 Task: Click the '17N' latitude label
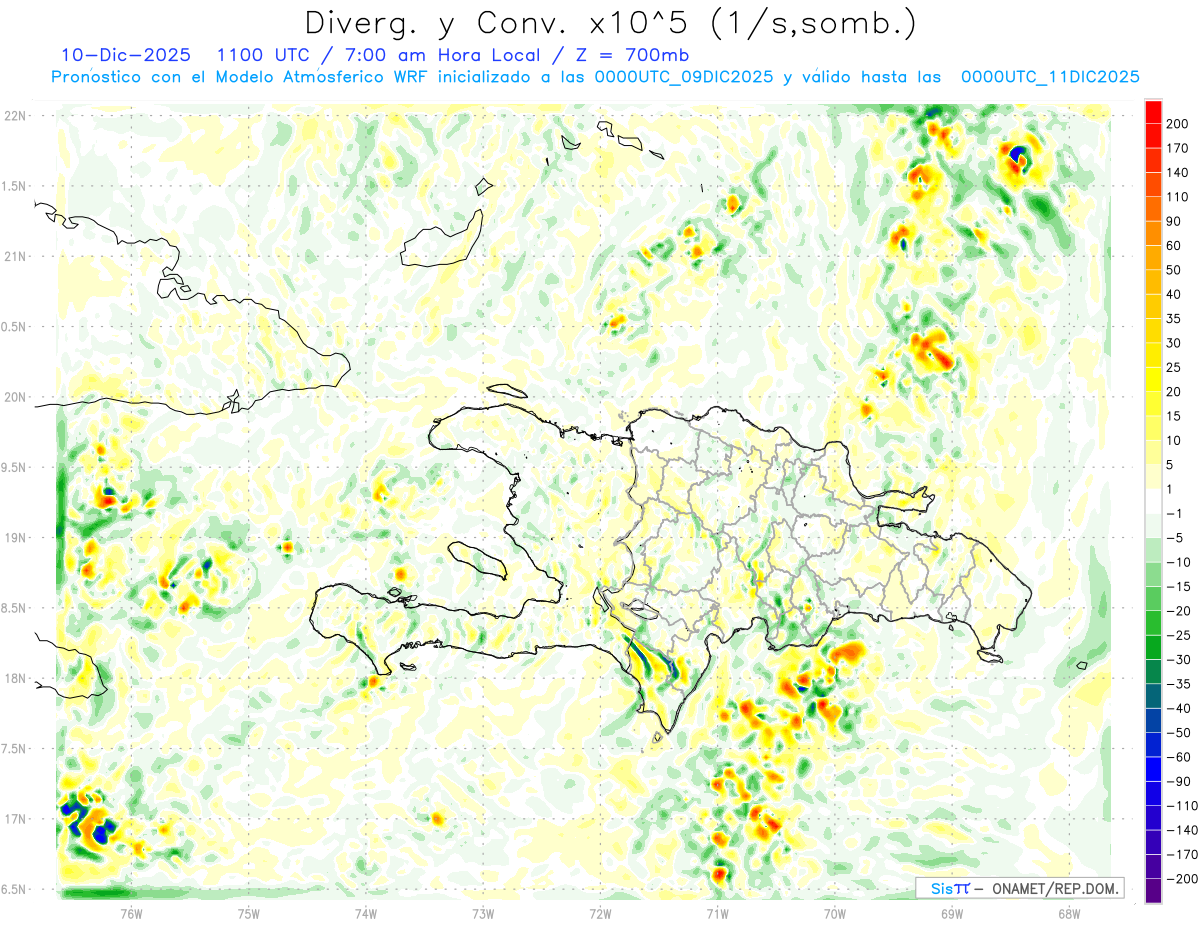pyautogui.click(x=16, y=819)
